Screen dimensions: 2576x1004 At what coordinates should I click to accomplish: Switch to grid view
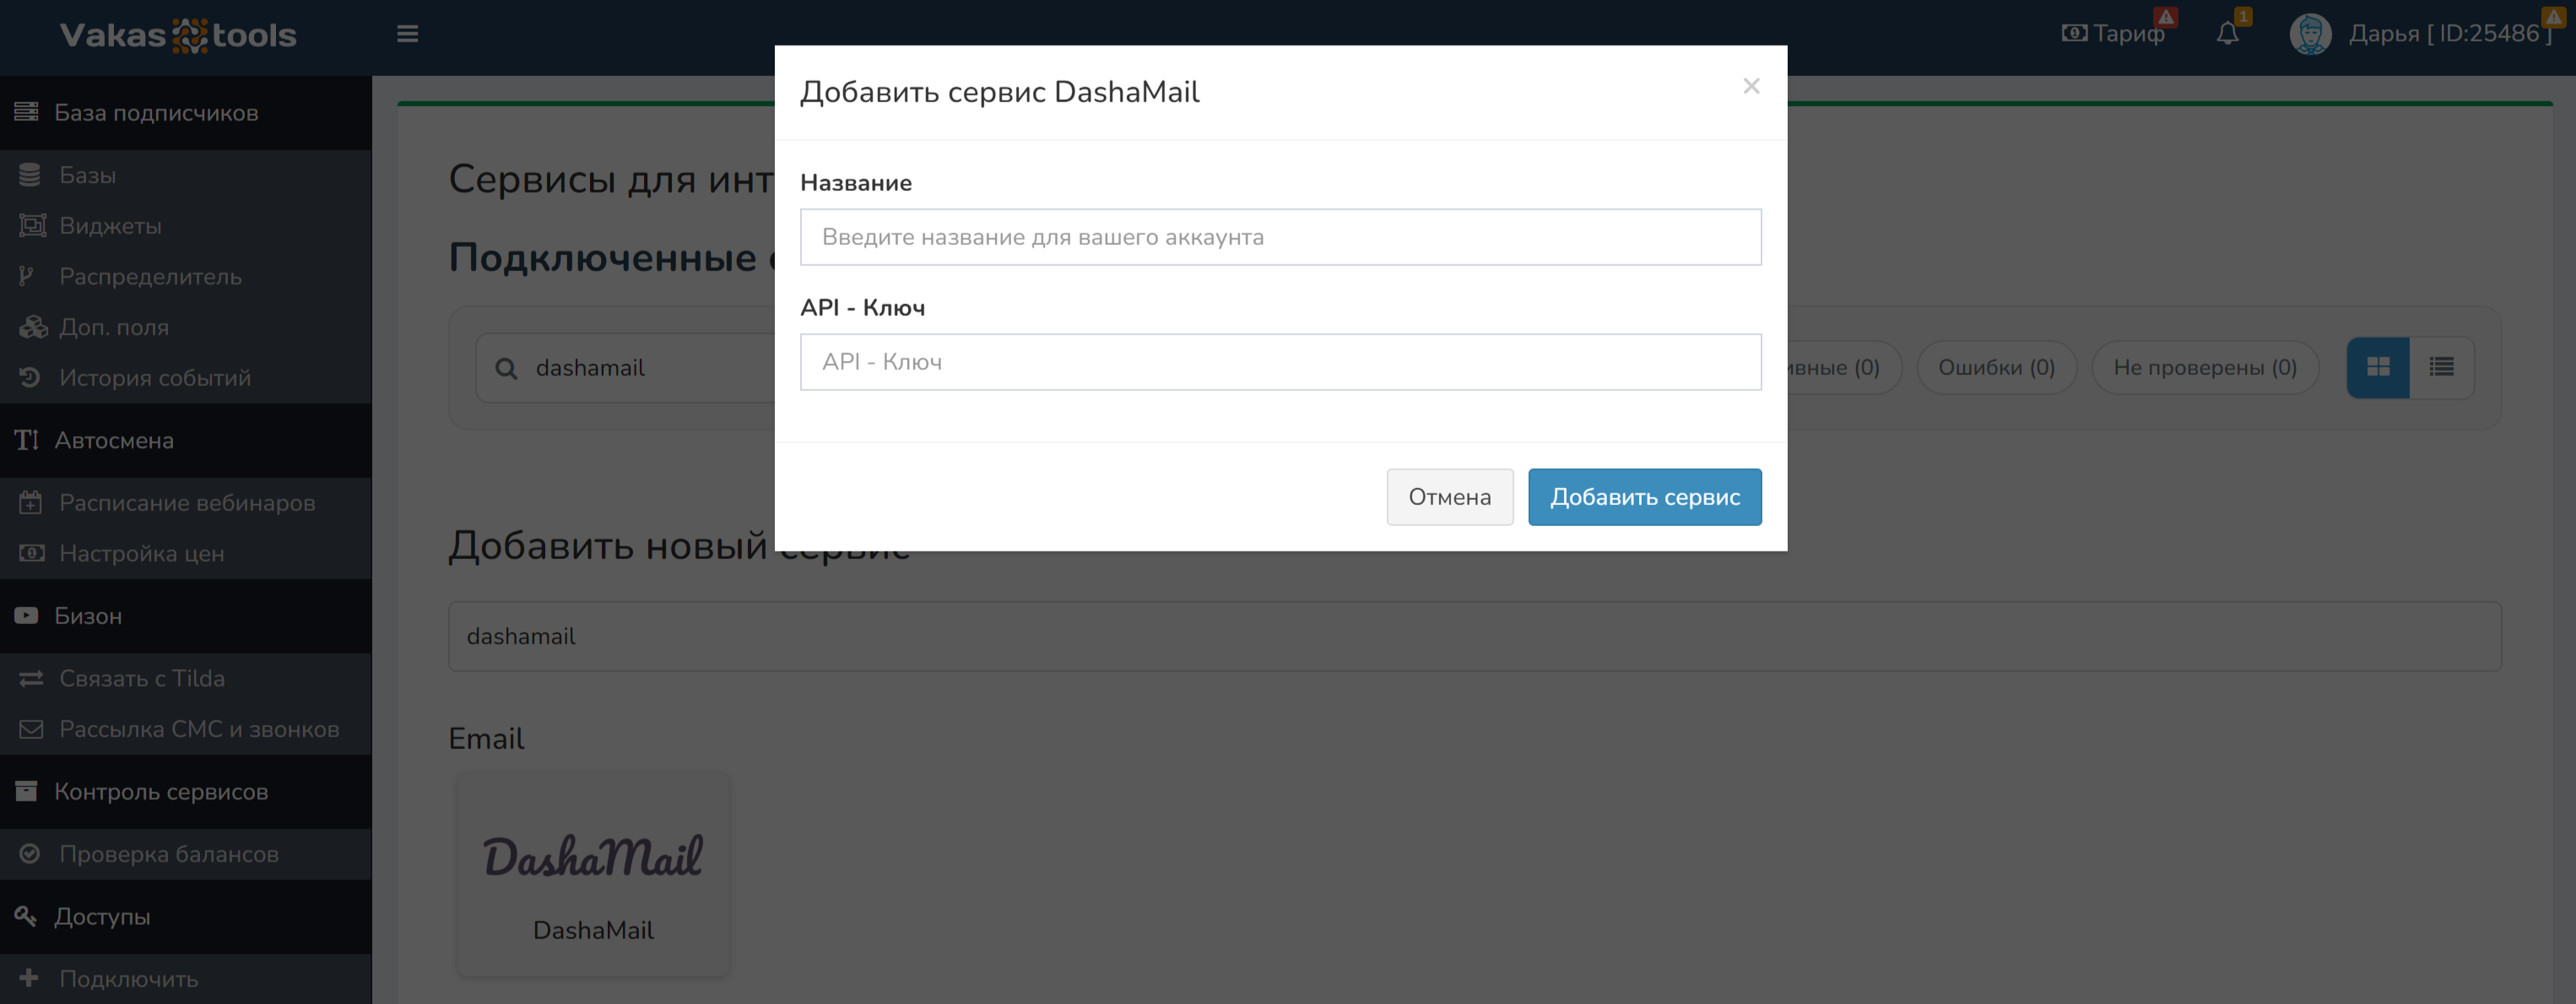click(2378, 368)
